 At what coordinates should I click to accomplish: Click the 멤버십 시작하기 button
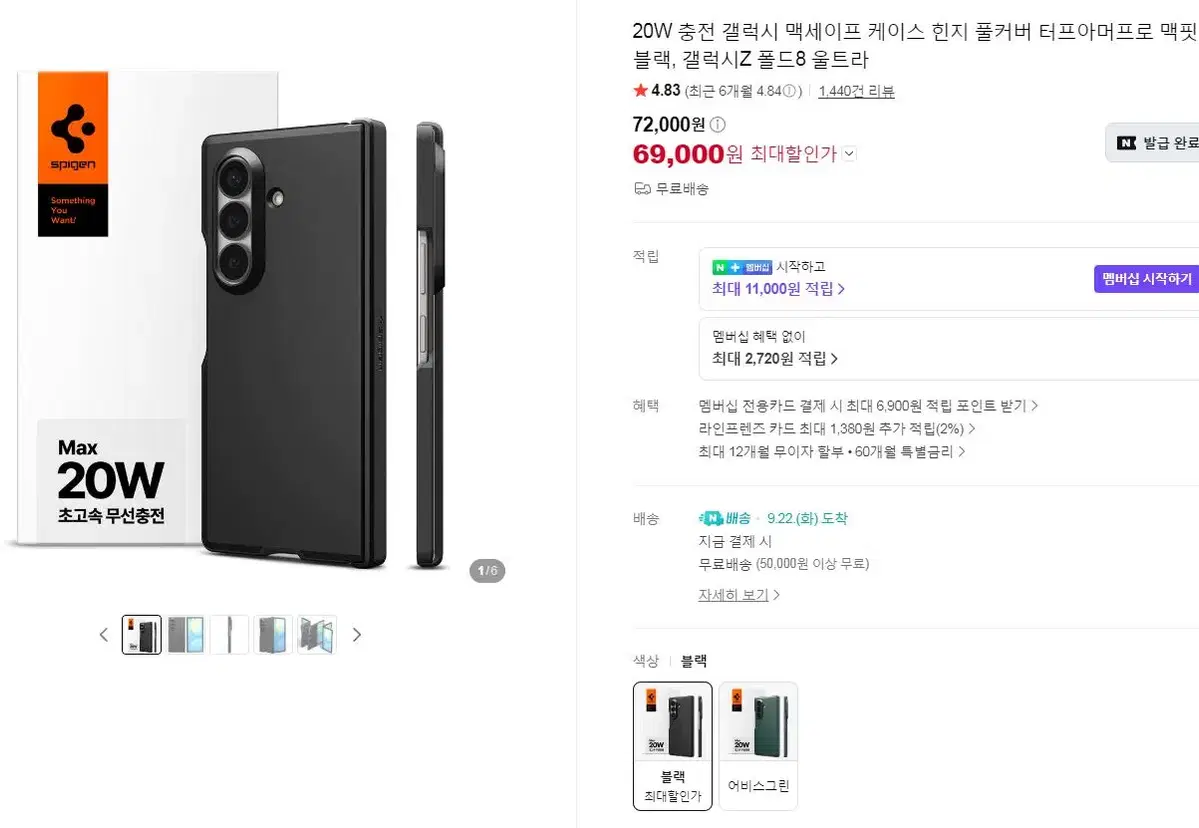pyautogui.click(x=1147, y=279)
